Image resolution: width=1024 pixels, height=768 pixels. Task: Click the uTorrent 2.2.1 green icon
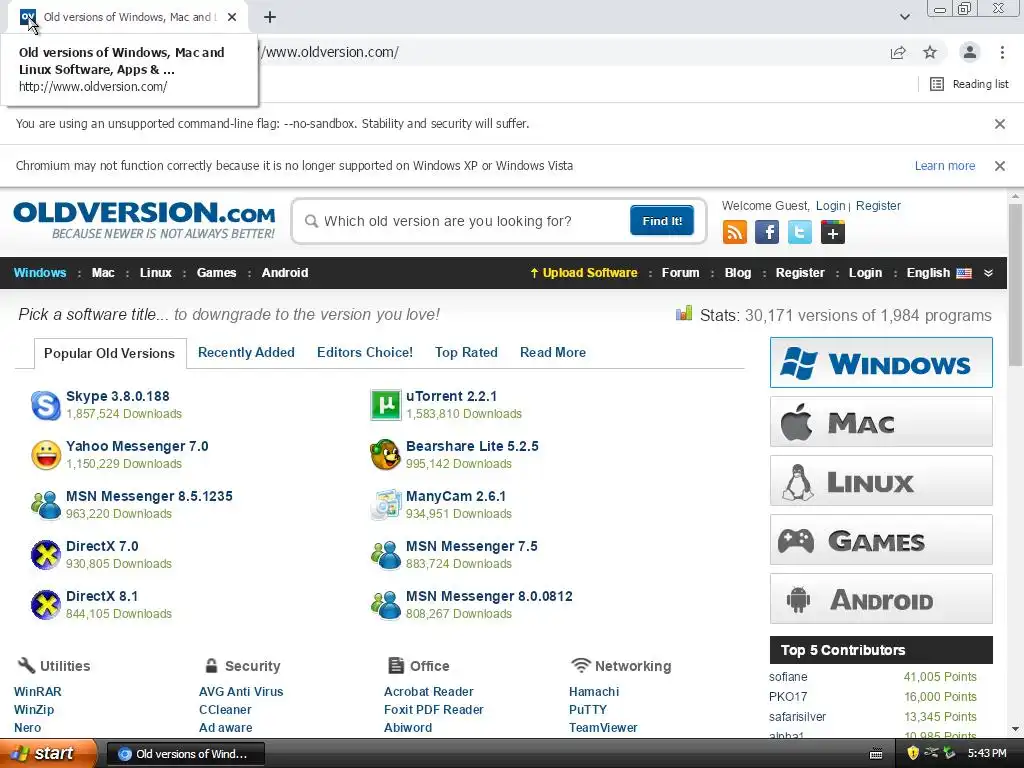point(386,405)
